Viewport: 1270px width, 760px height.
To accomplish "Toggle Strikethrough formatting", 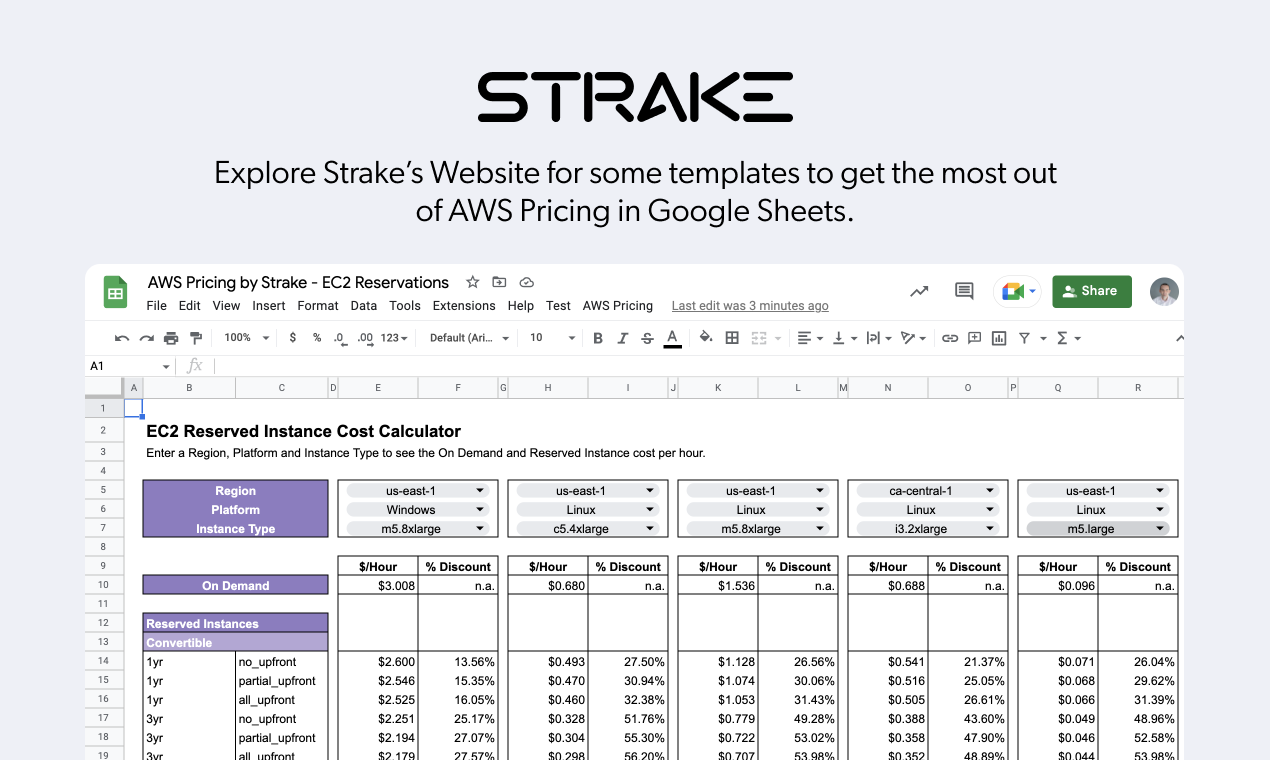I will (x=647, y=338).
